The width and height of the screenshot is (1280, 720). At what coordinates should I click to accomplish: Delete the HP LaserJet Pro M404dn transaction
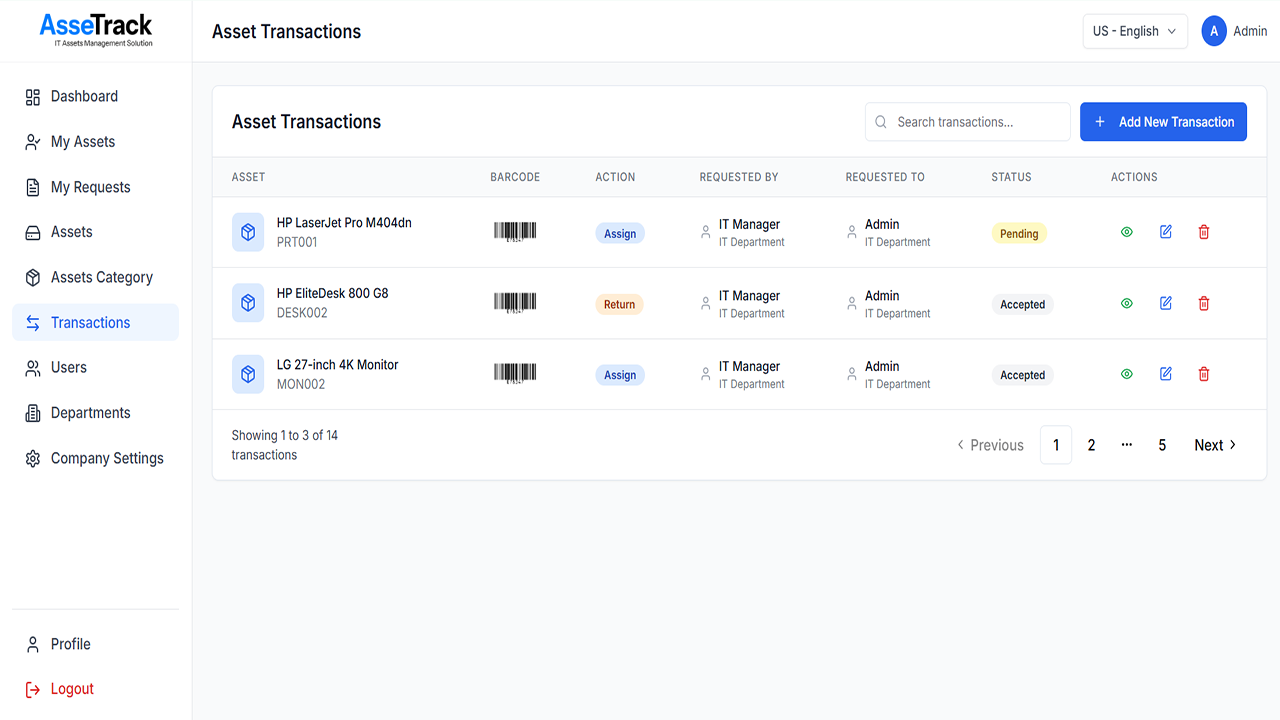(x=1204, y=232)
